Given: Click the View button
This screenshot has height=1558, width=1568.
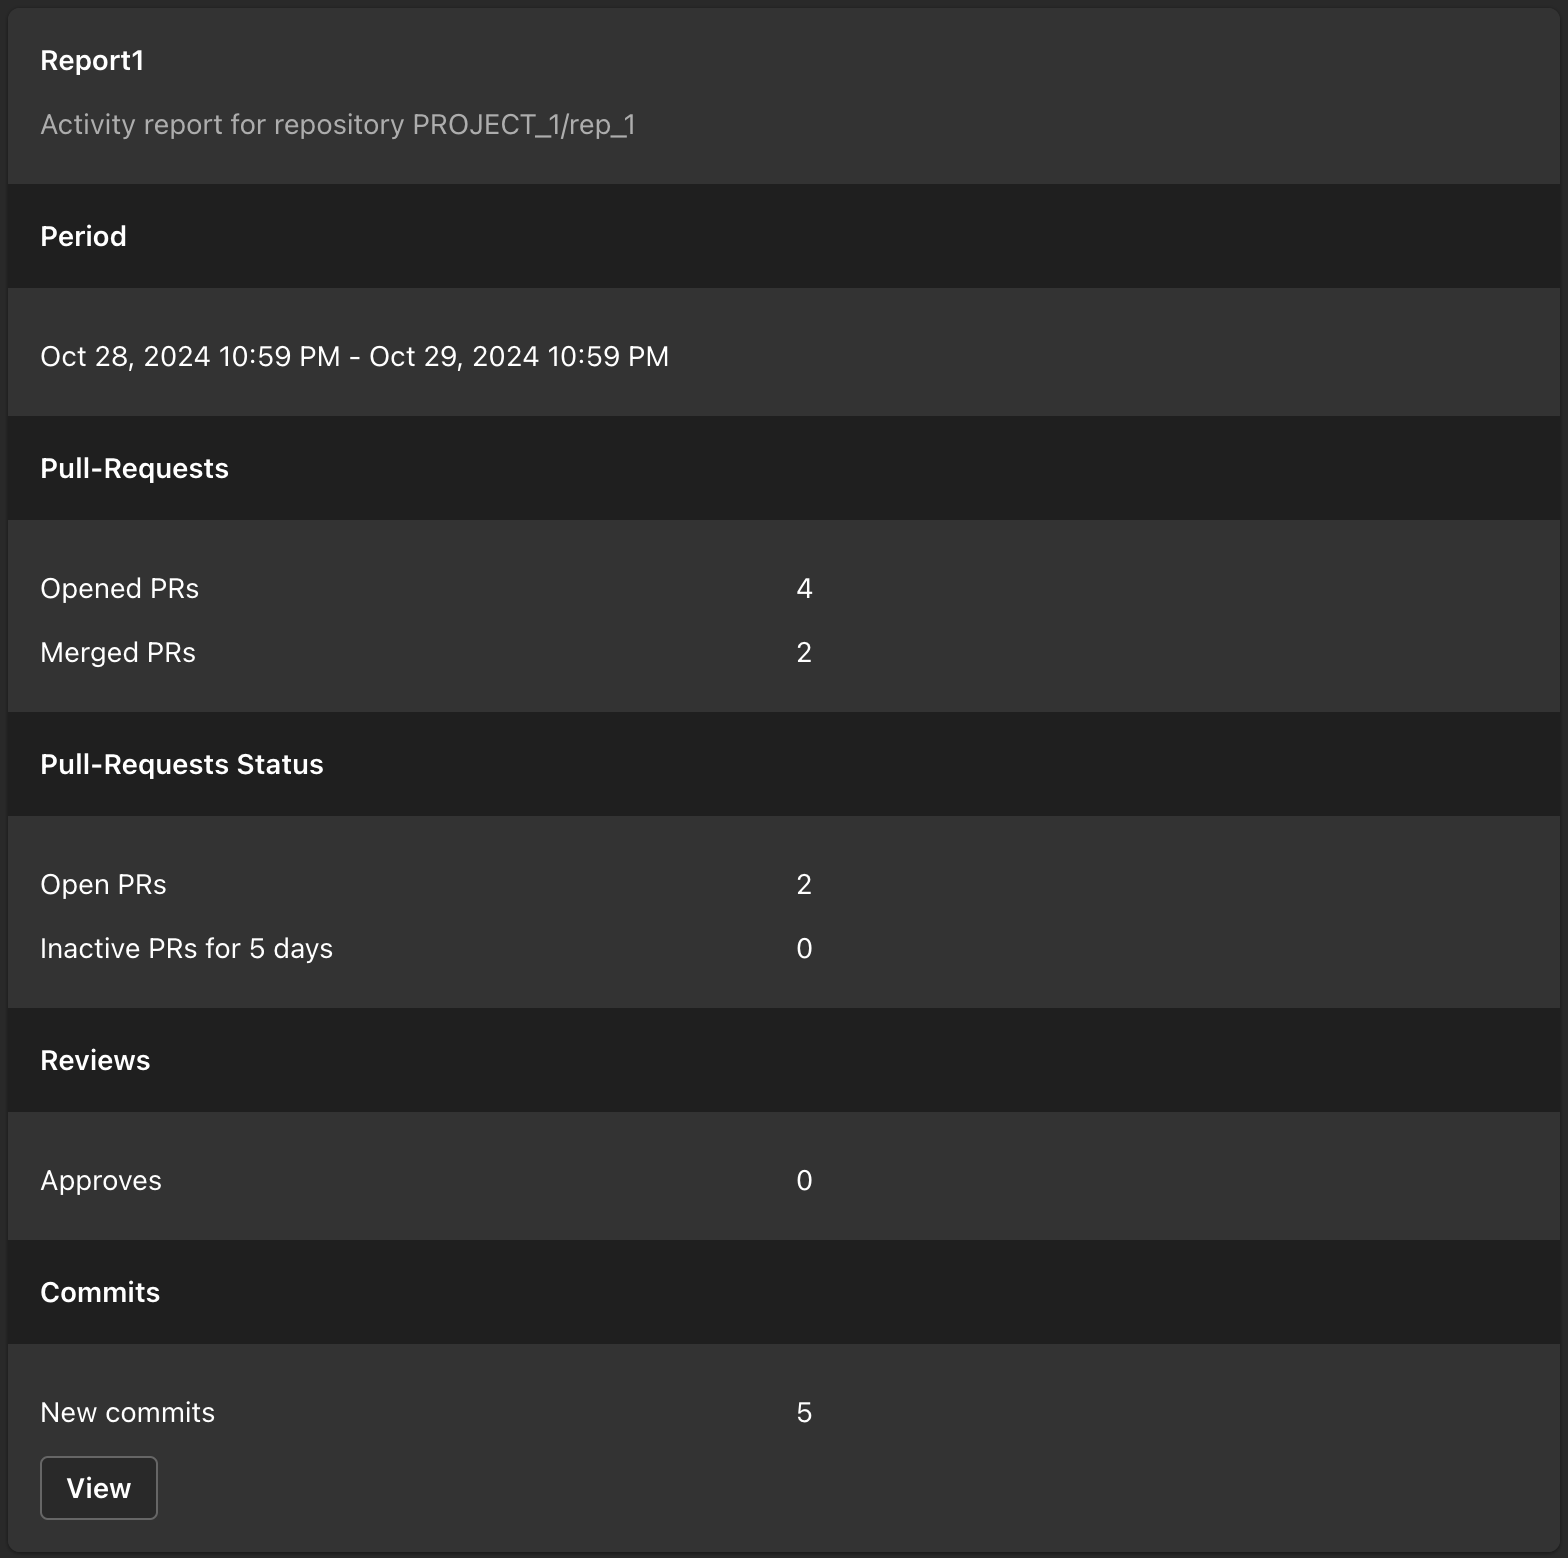Looking at the screenshot, I should [x=98, y=1488].
